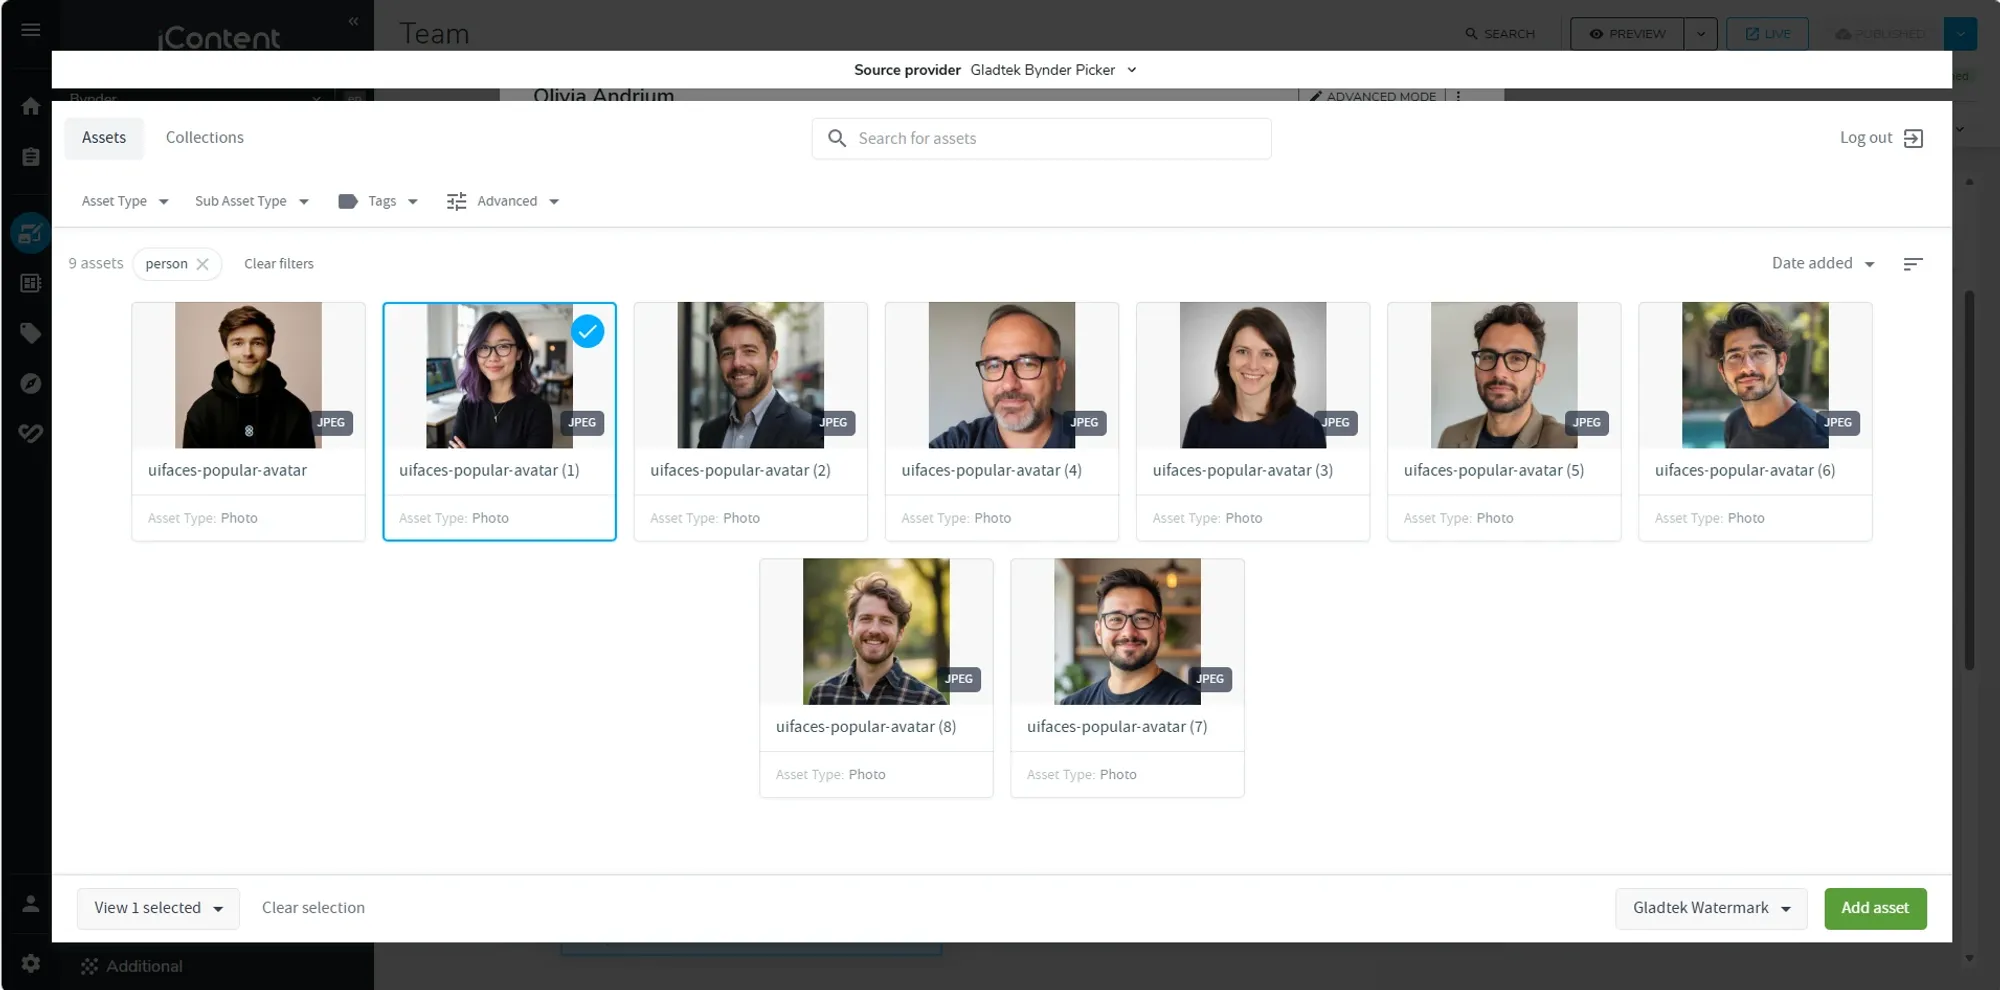Open the hamburger menu in left sidebar
The width and height of the screenshot is (2000, 990).
pyautogui.click(x=30, y=30)
